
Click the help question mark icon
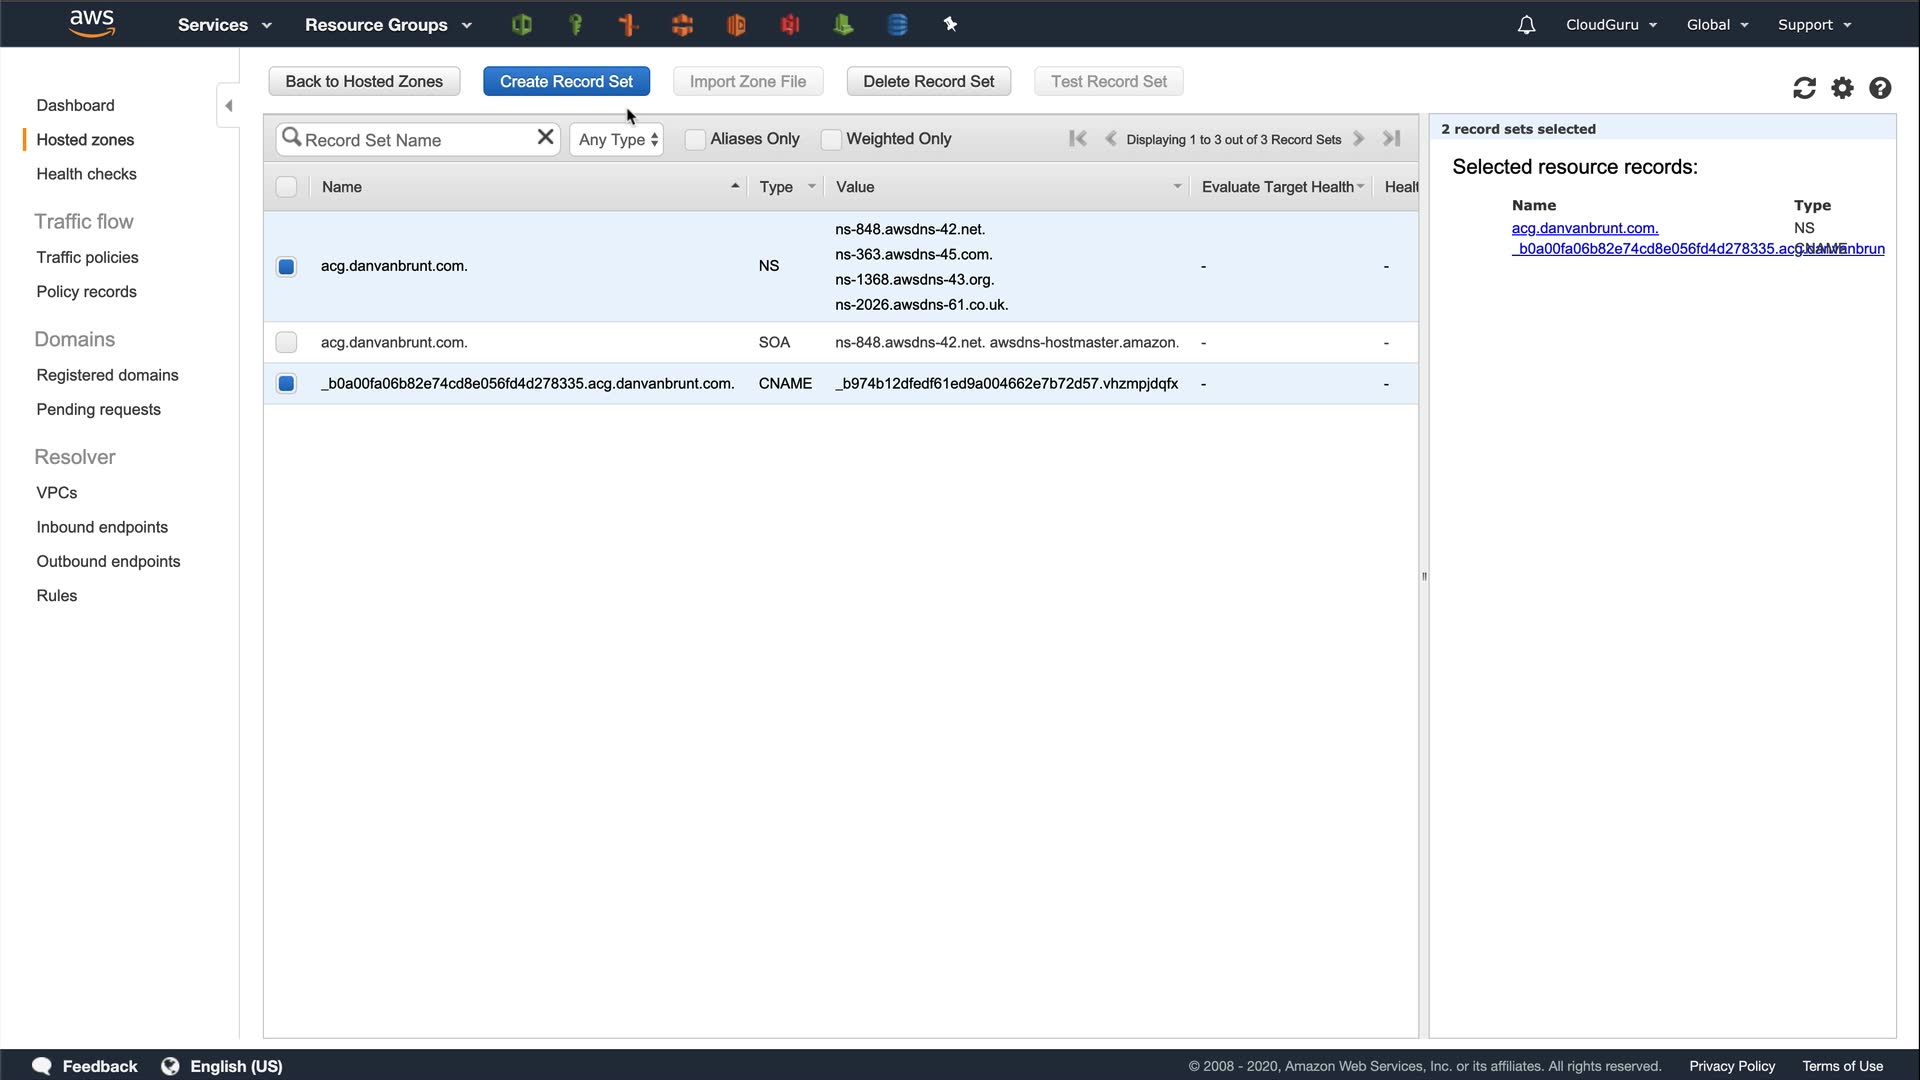(1880, 88)
